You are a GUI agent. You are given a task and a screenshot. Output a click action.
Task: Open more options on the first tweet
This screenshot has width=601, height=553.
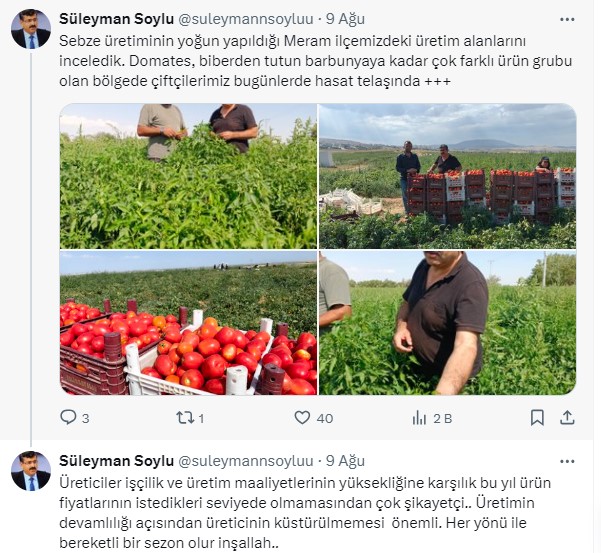[567, 19]
